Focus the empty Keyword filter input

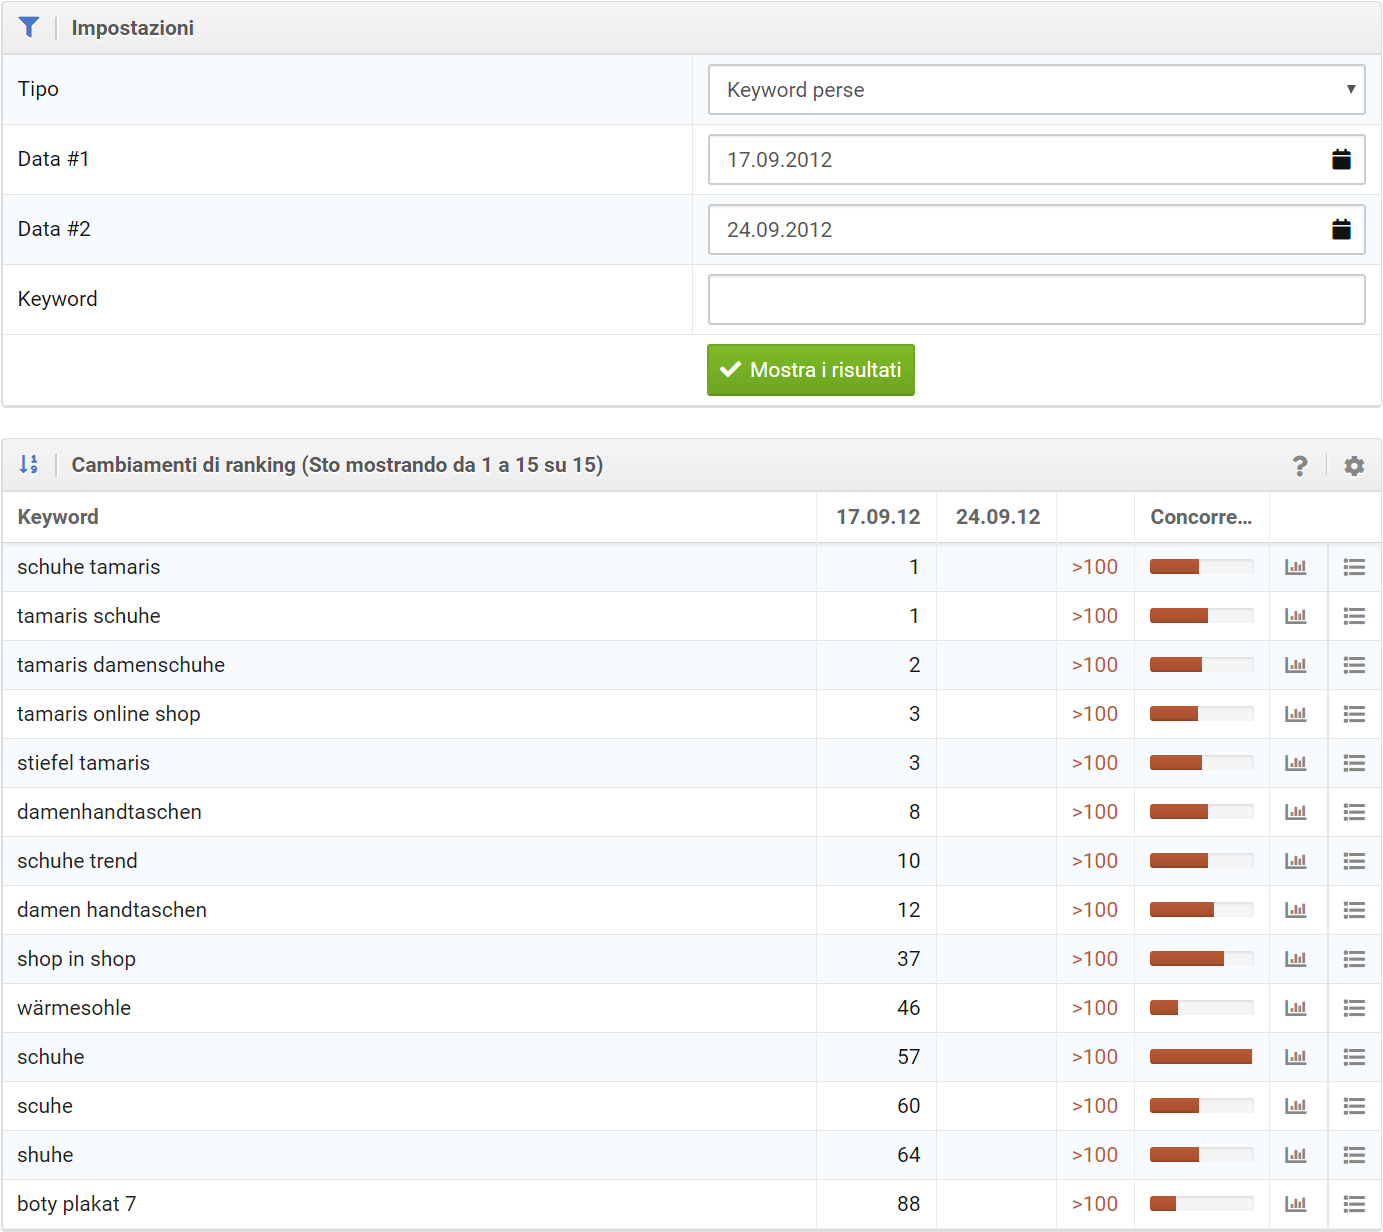pyautogui.click(x=1037, y=300)
